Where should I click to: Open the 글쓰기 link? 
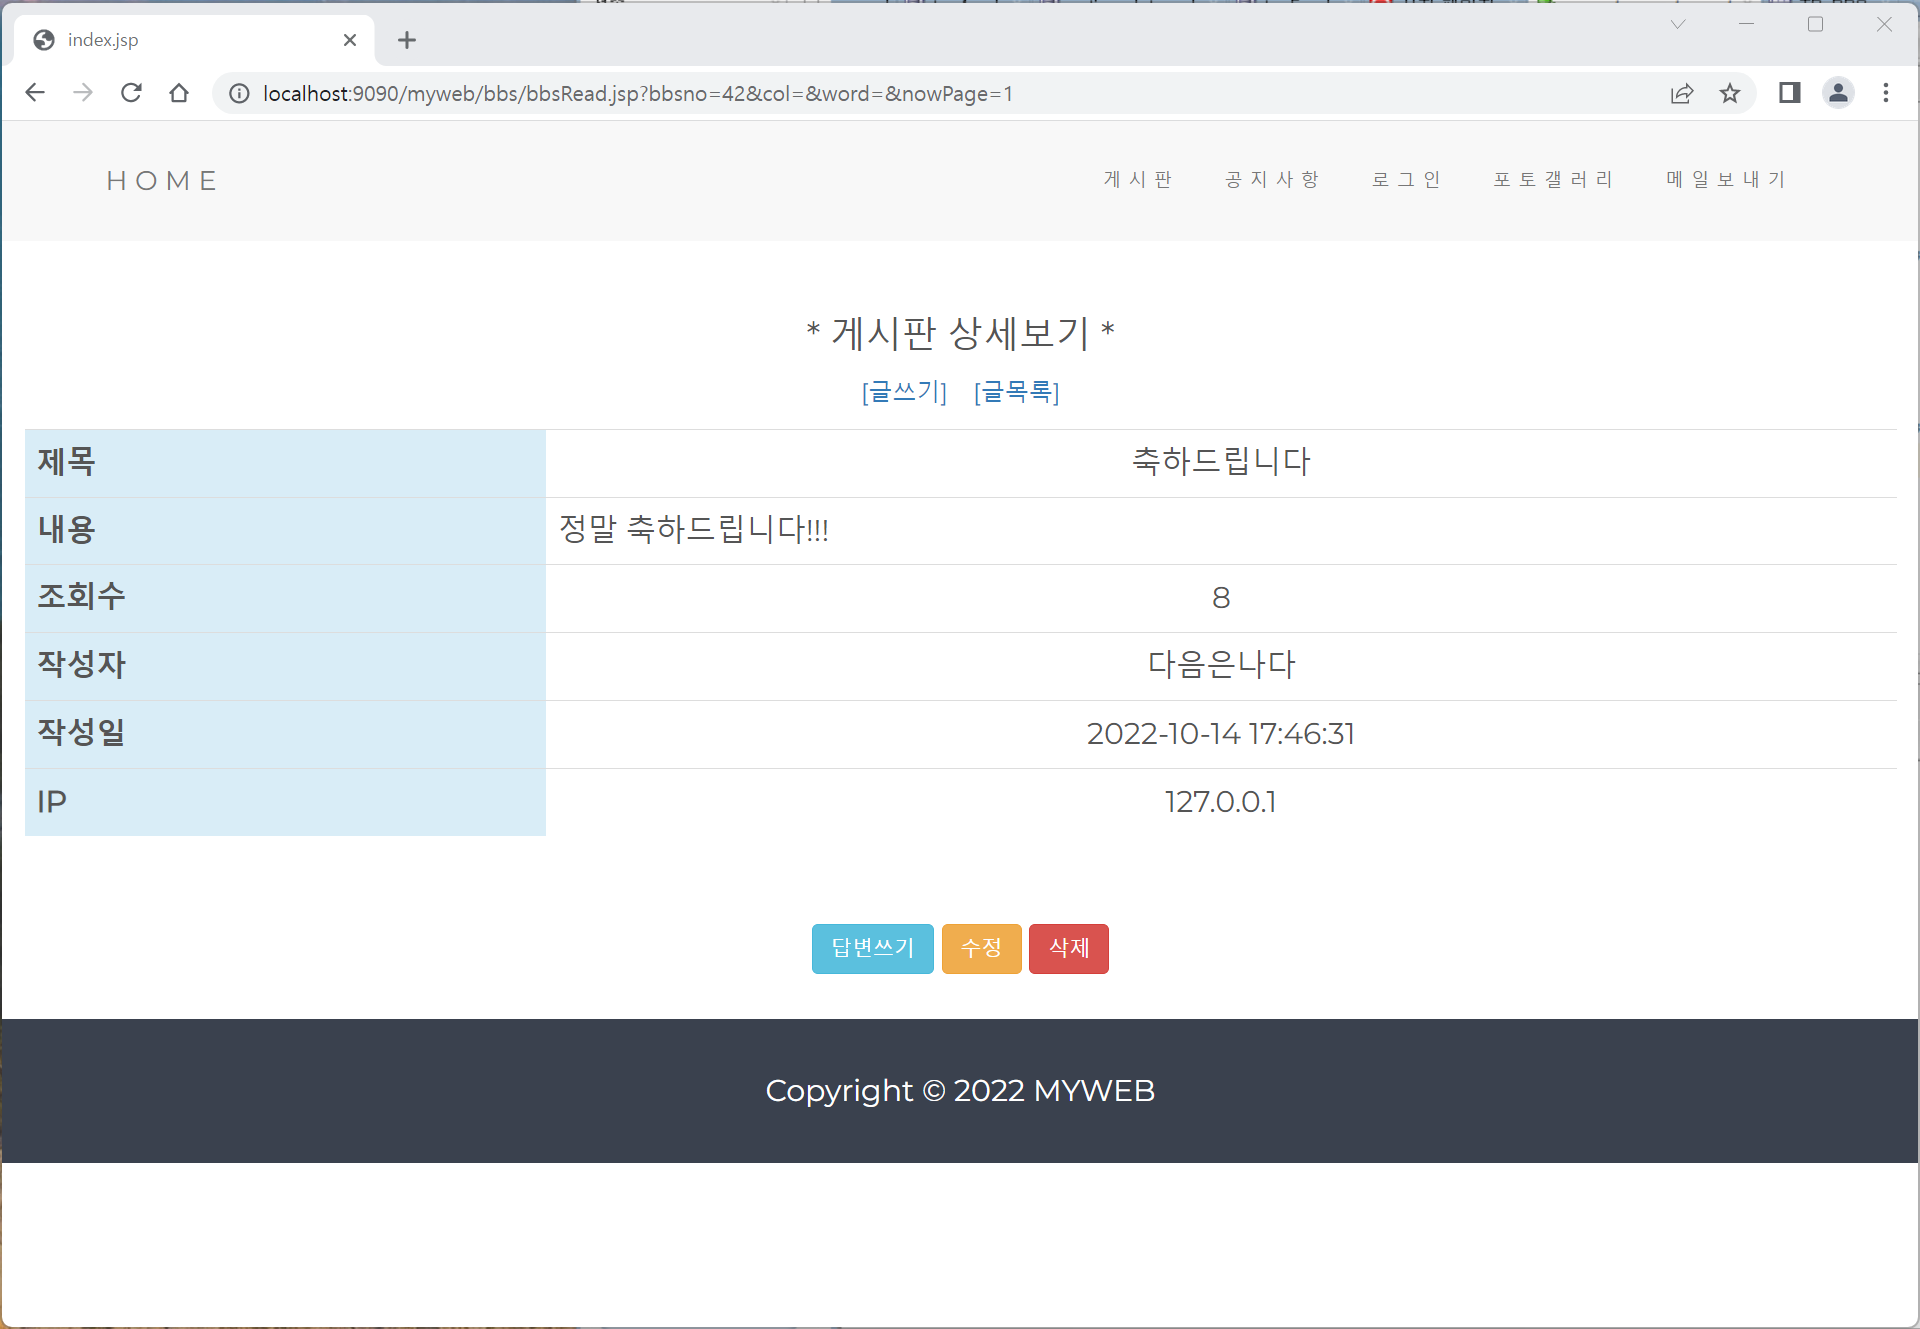click(x=903, y=392)
